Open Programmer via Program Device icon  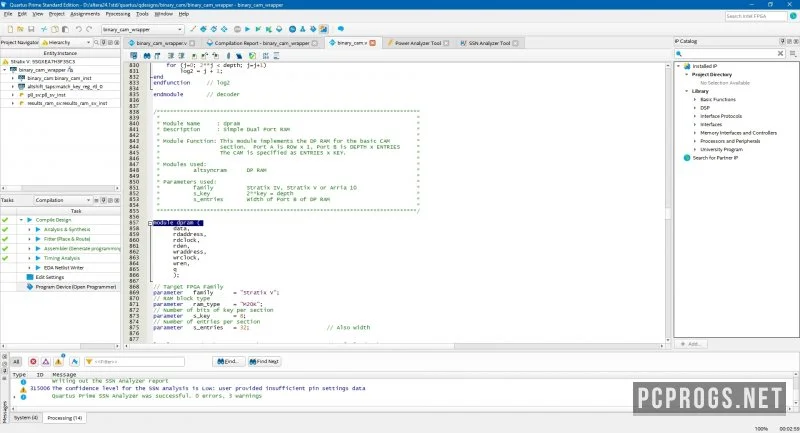point(30,287)
